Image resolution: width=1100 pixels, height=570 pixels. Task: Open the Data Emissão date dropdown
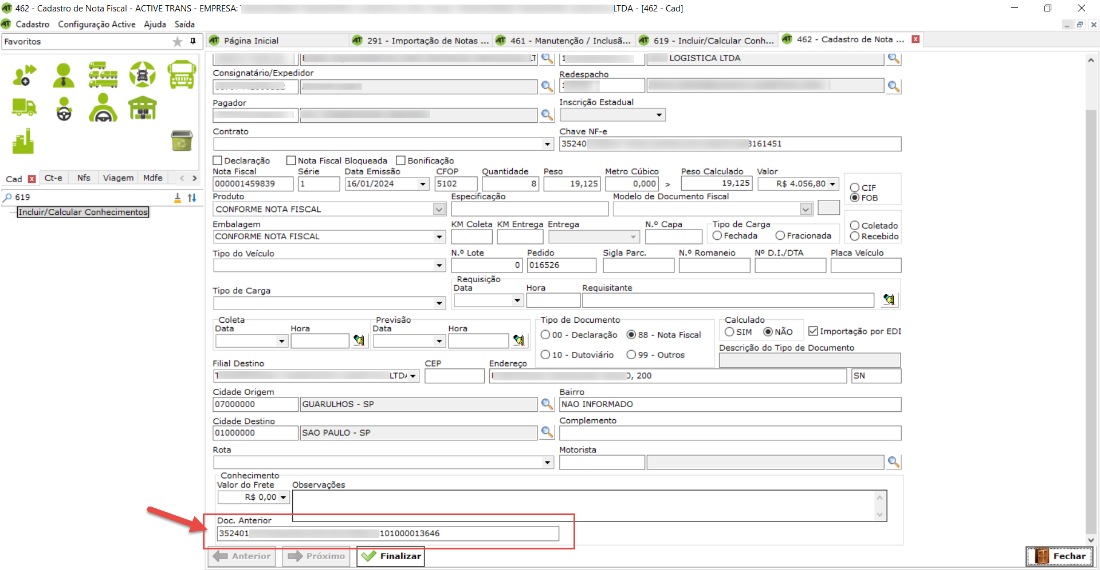423,184
